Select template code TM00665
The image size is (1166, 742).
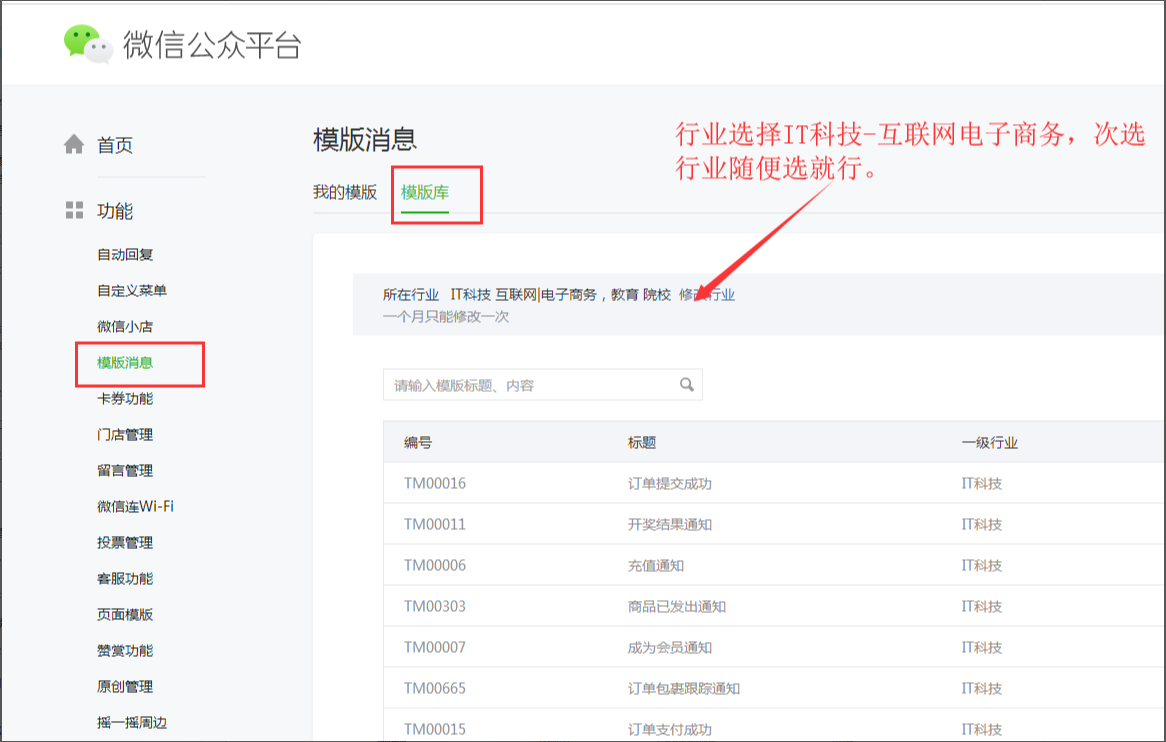pyautogui.click(x=435, y=688)
